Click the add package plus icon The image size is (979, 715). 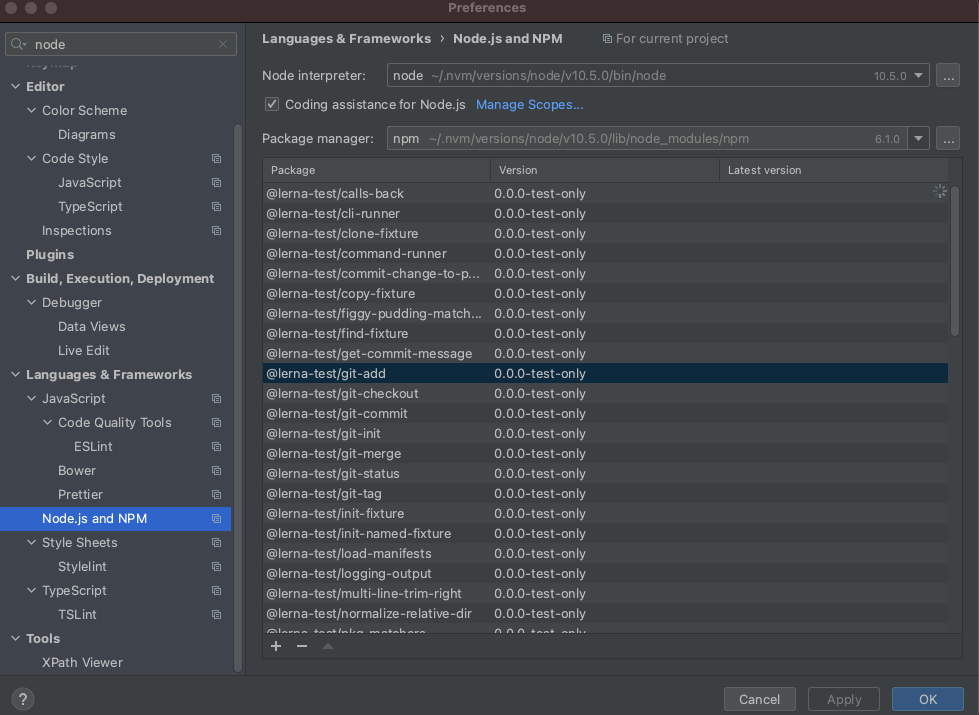coord(277,646)
